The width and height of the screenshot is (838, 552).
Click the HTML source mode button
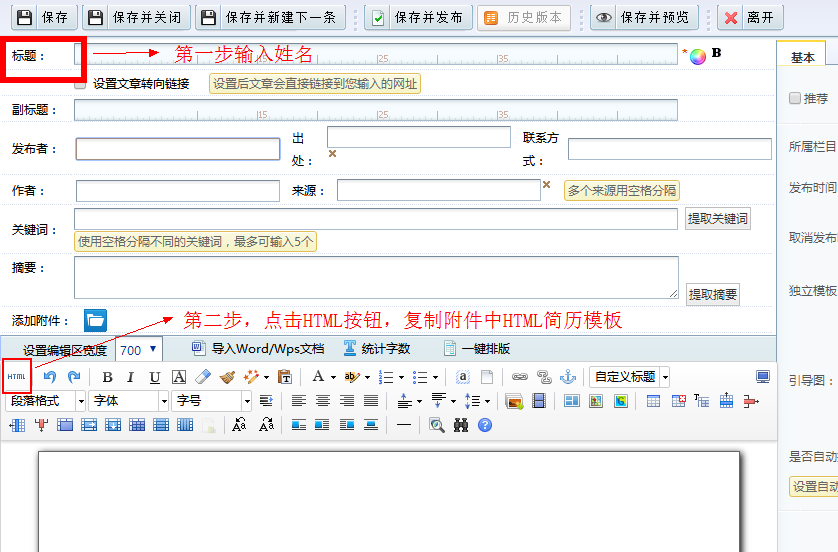17,376
